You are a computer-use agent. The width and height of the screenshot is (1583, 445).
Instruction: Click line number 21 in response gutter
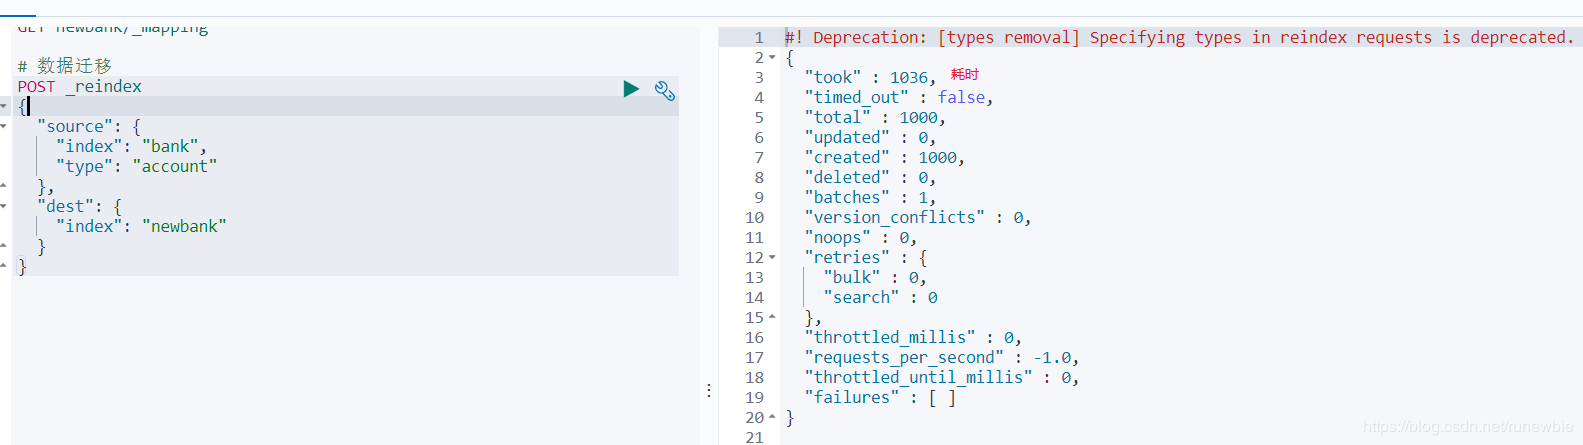(x=755, y=437)
